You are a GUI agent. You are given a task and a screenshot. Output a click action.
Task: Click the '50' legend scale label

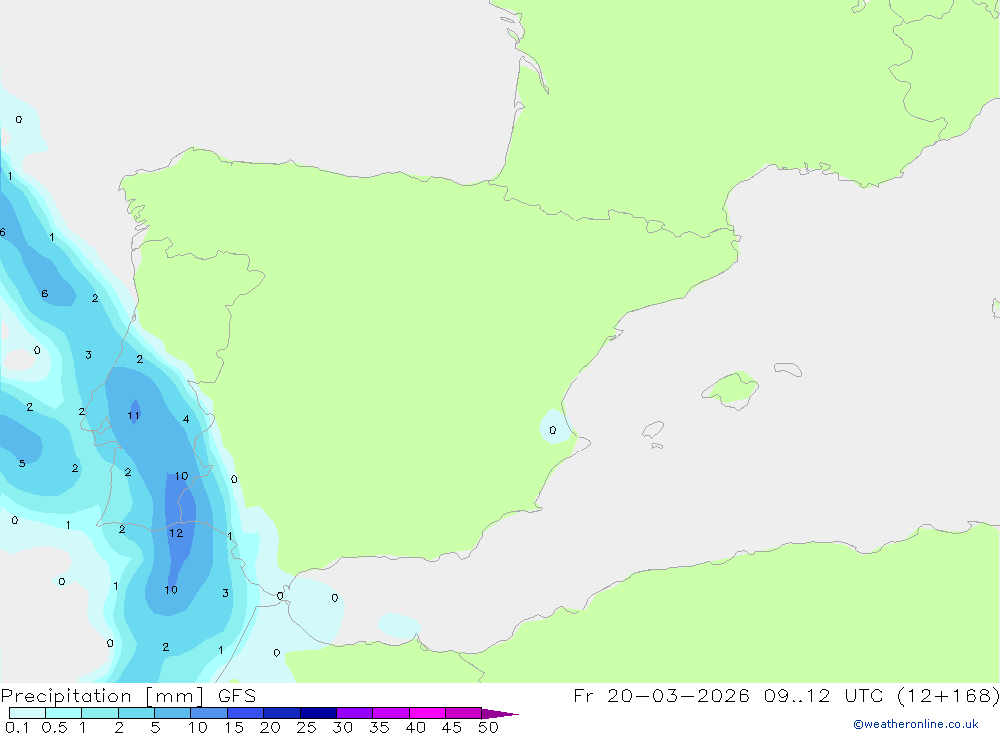(488, 727)
